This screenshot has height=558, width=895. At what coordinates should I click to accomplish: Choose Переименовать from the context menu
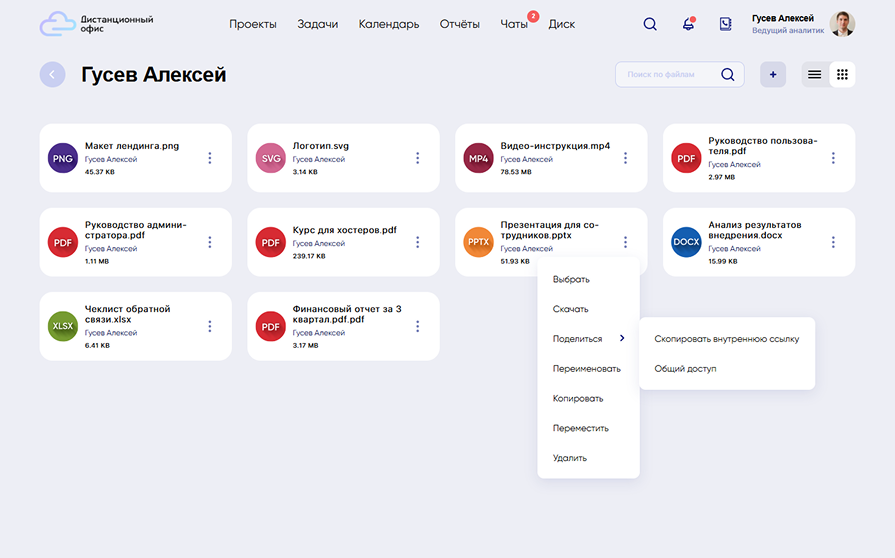tap(586, 369)
